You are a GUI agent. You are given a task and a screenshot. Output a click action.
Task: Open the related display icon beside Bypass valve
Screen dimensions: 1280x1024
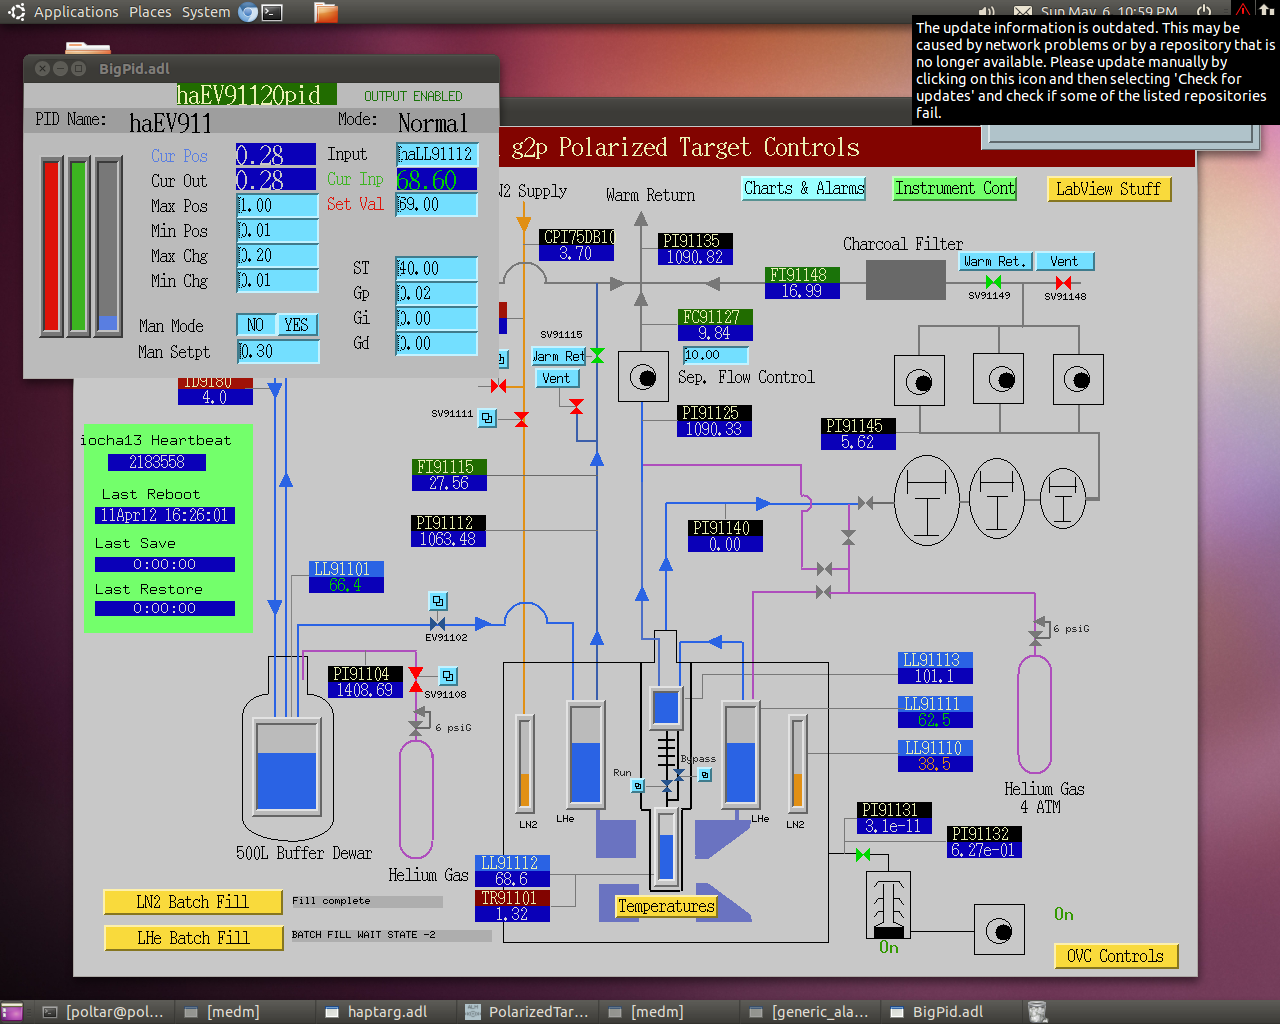[705, 775]
